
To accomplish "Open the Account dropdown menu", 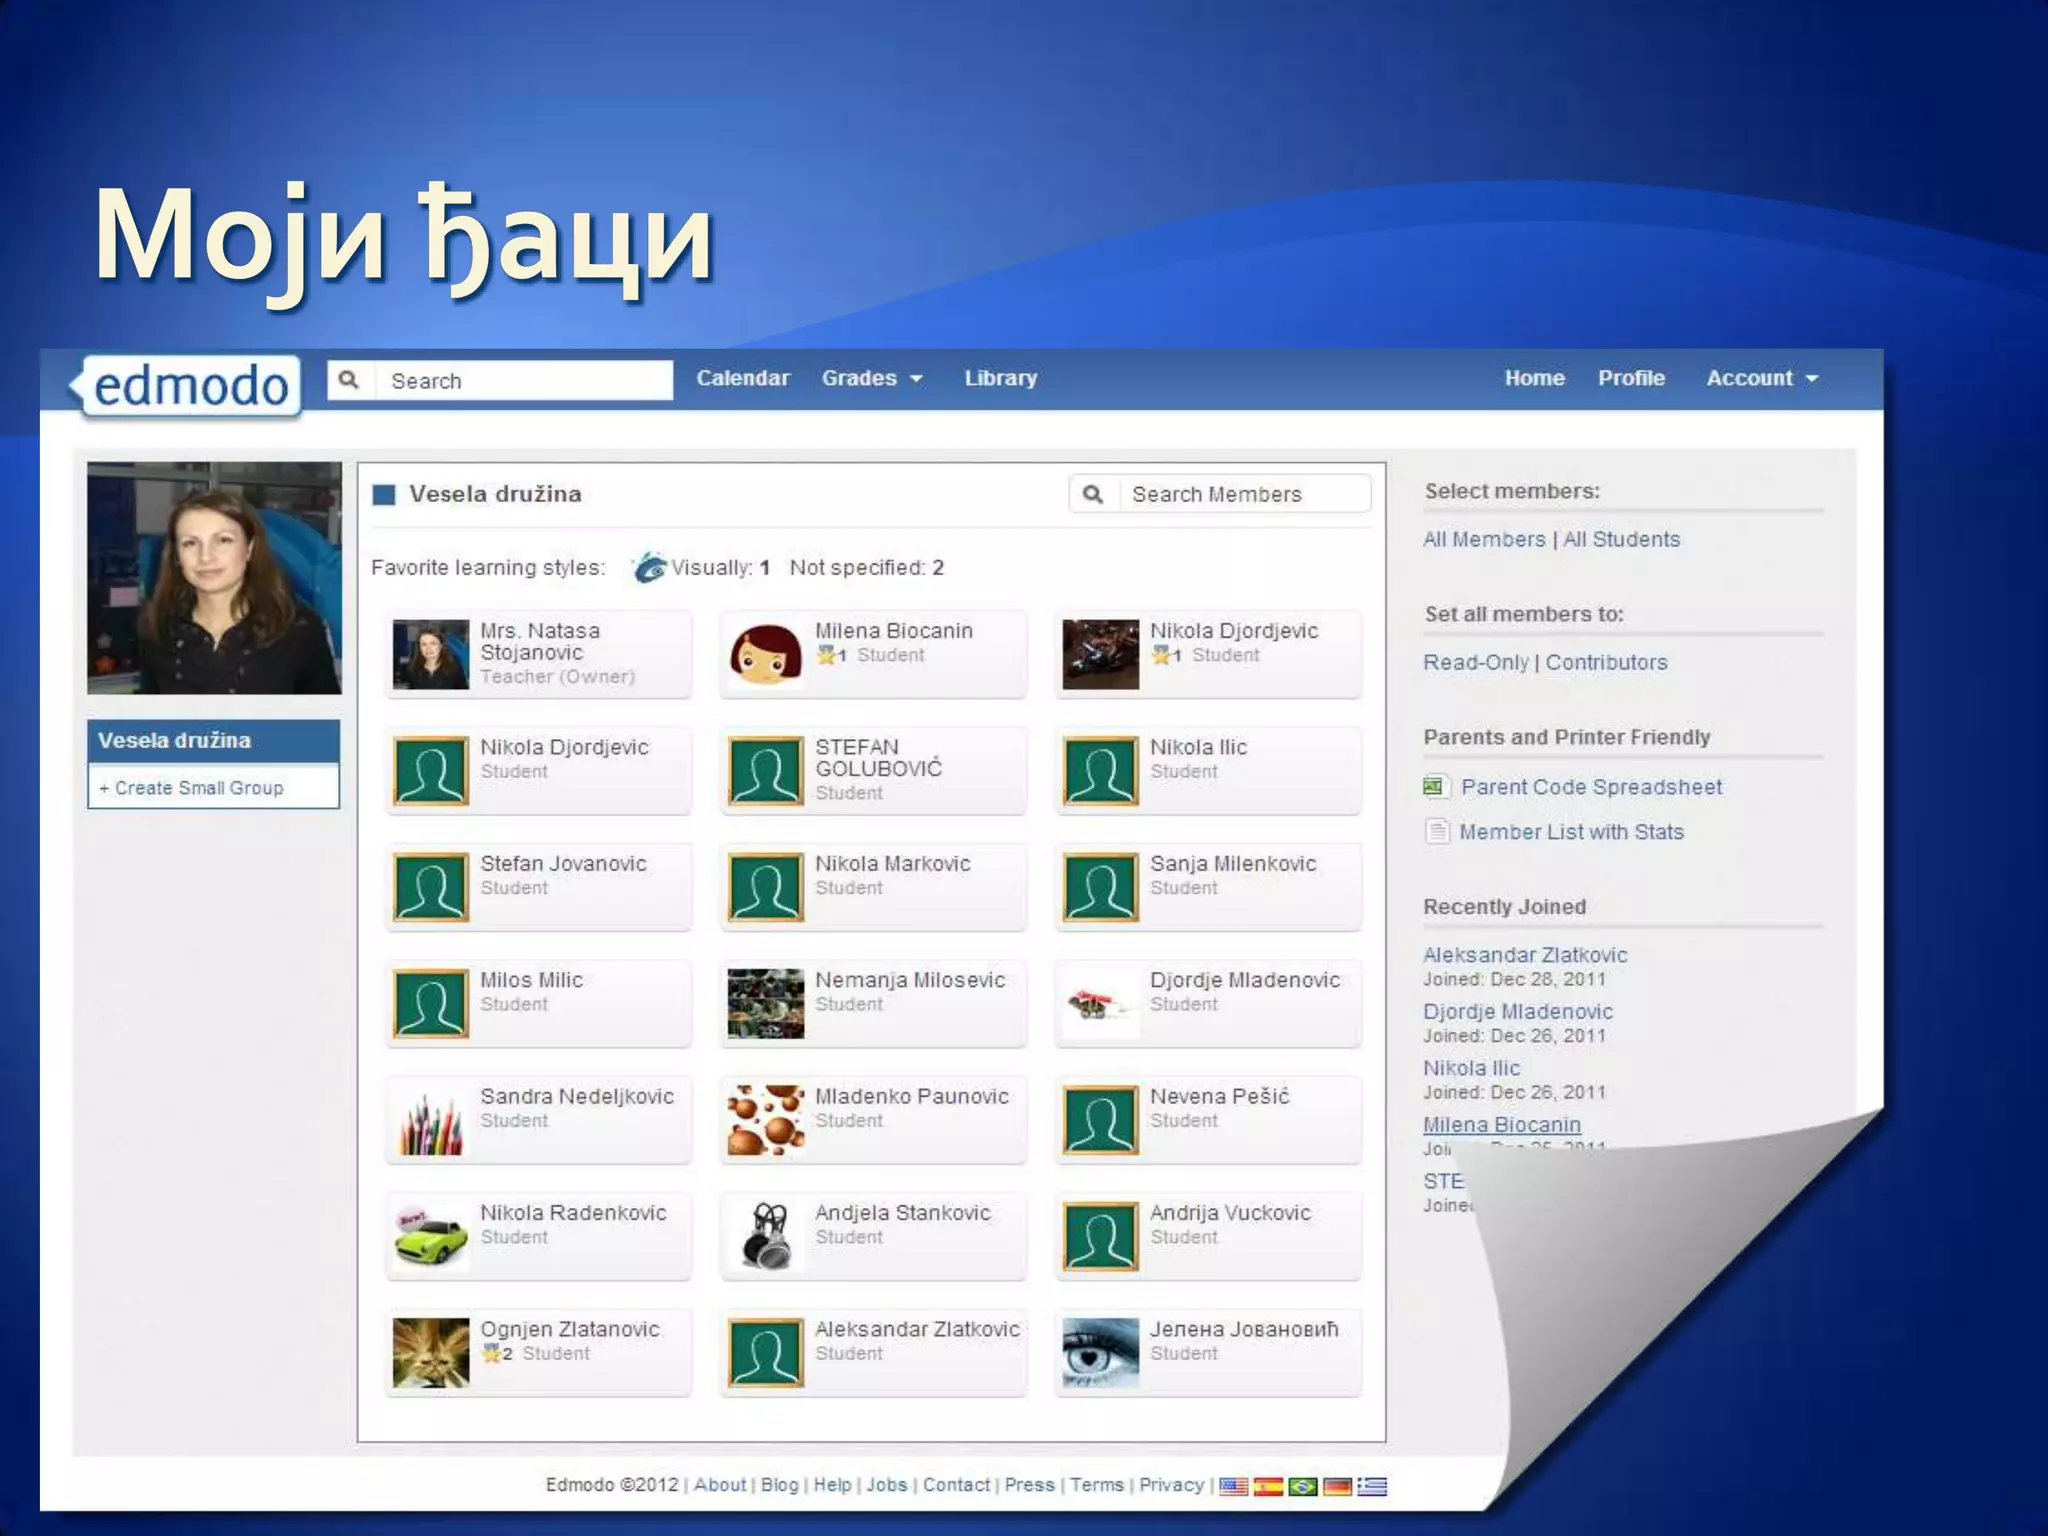I will [1761, 379].
